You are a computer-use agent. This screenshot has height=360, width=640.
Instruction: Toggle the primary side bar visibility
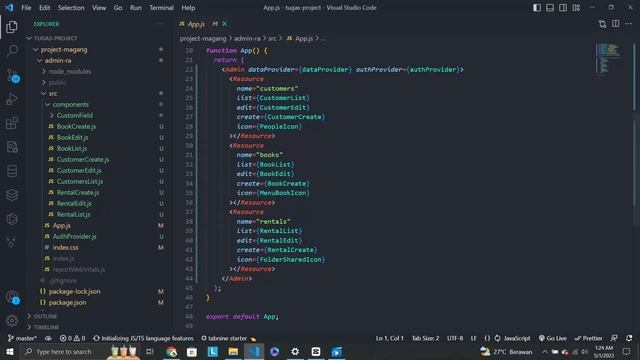[x=537, y=8]
